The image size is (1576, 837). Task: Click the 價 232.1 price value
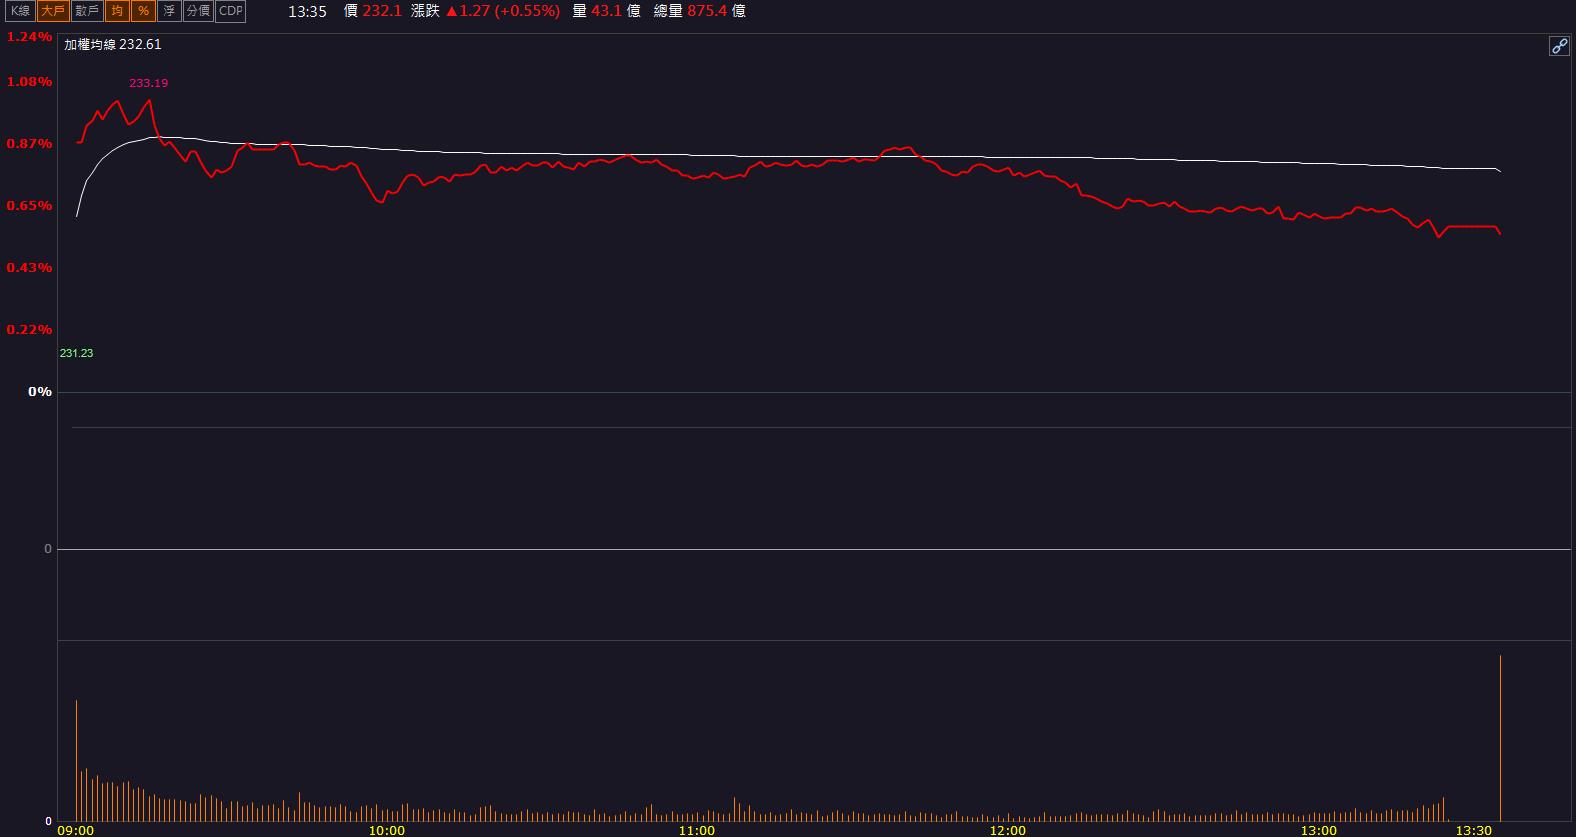point(372,11)
